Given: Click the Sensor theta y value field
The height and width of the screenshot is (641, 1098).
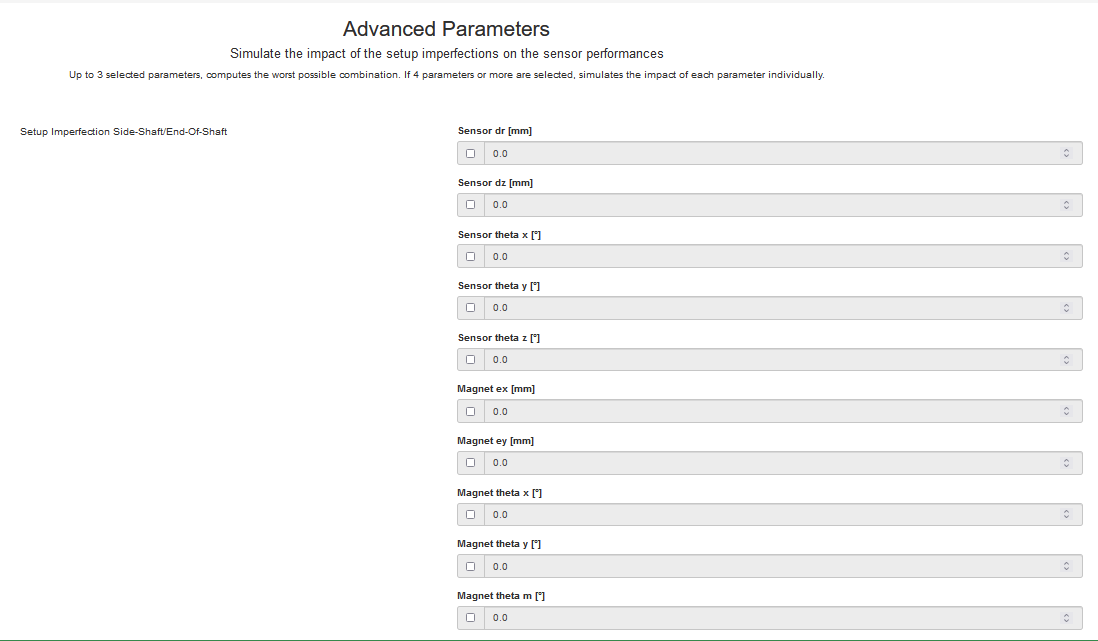Looking at the screenshot, I should click(783, 308).
